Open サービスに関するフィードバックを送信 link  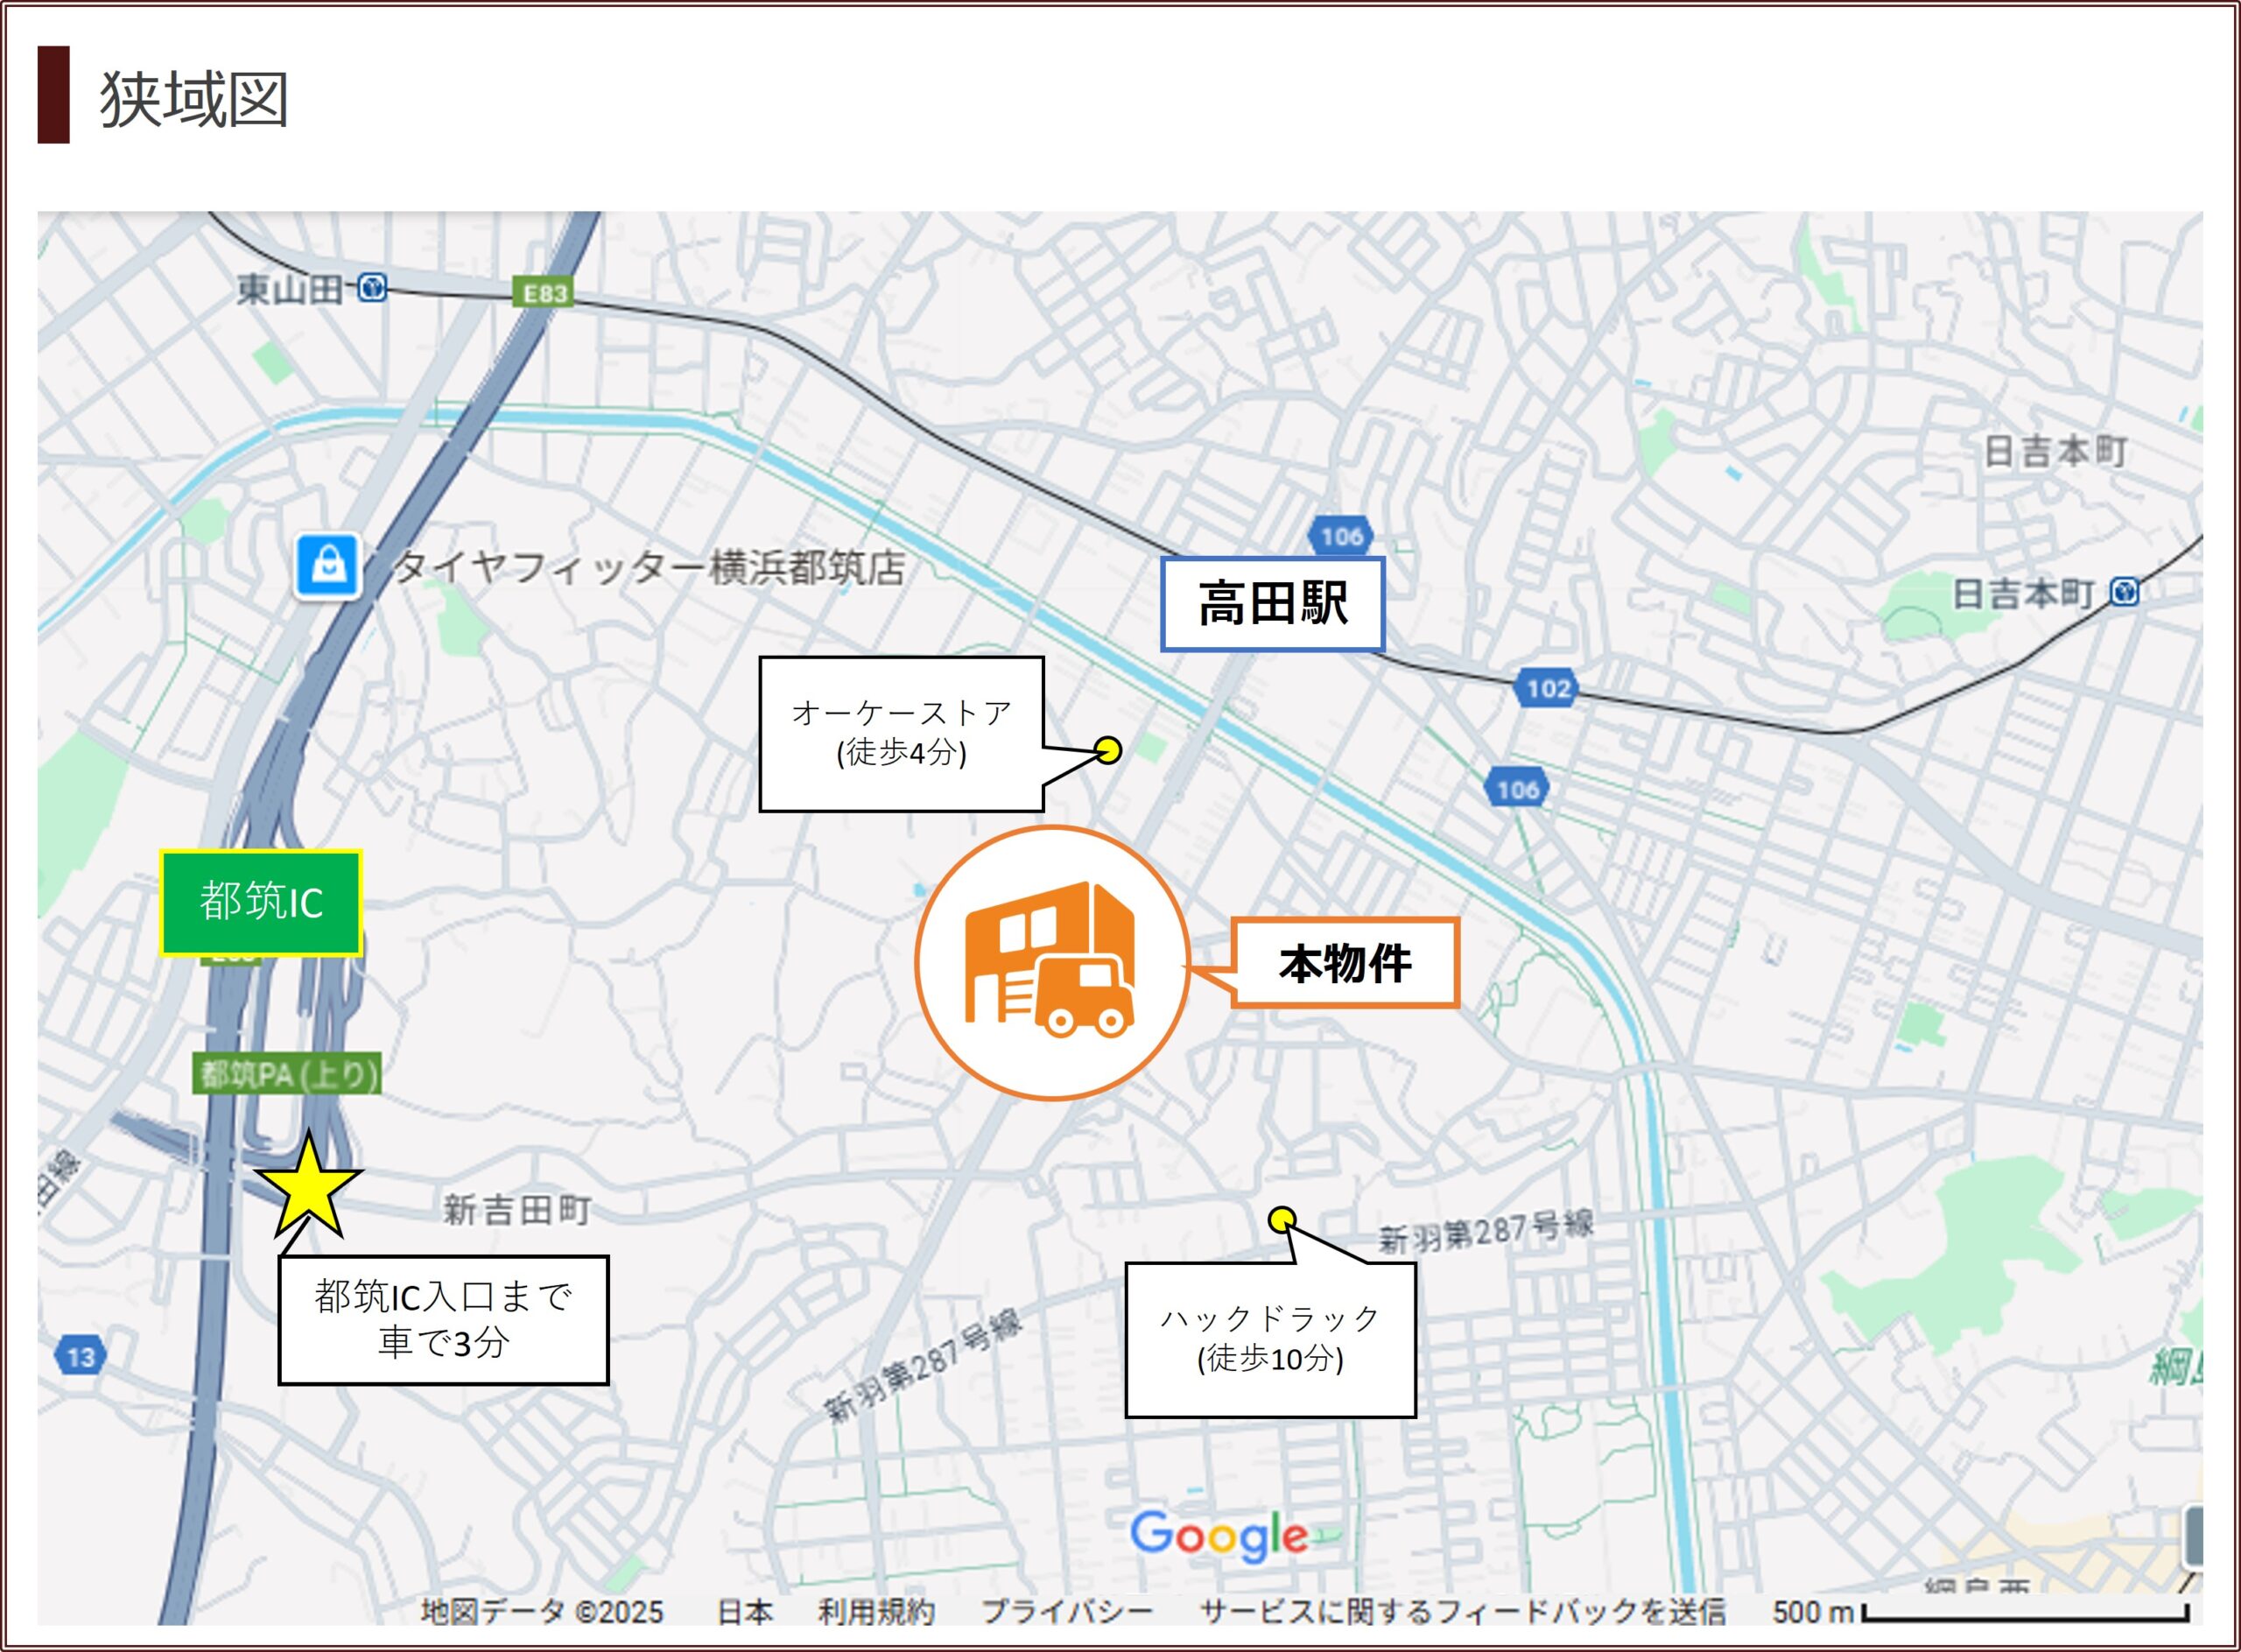point(1462,1611)
